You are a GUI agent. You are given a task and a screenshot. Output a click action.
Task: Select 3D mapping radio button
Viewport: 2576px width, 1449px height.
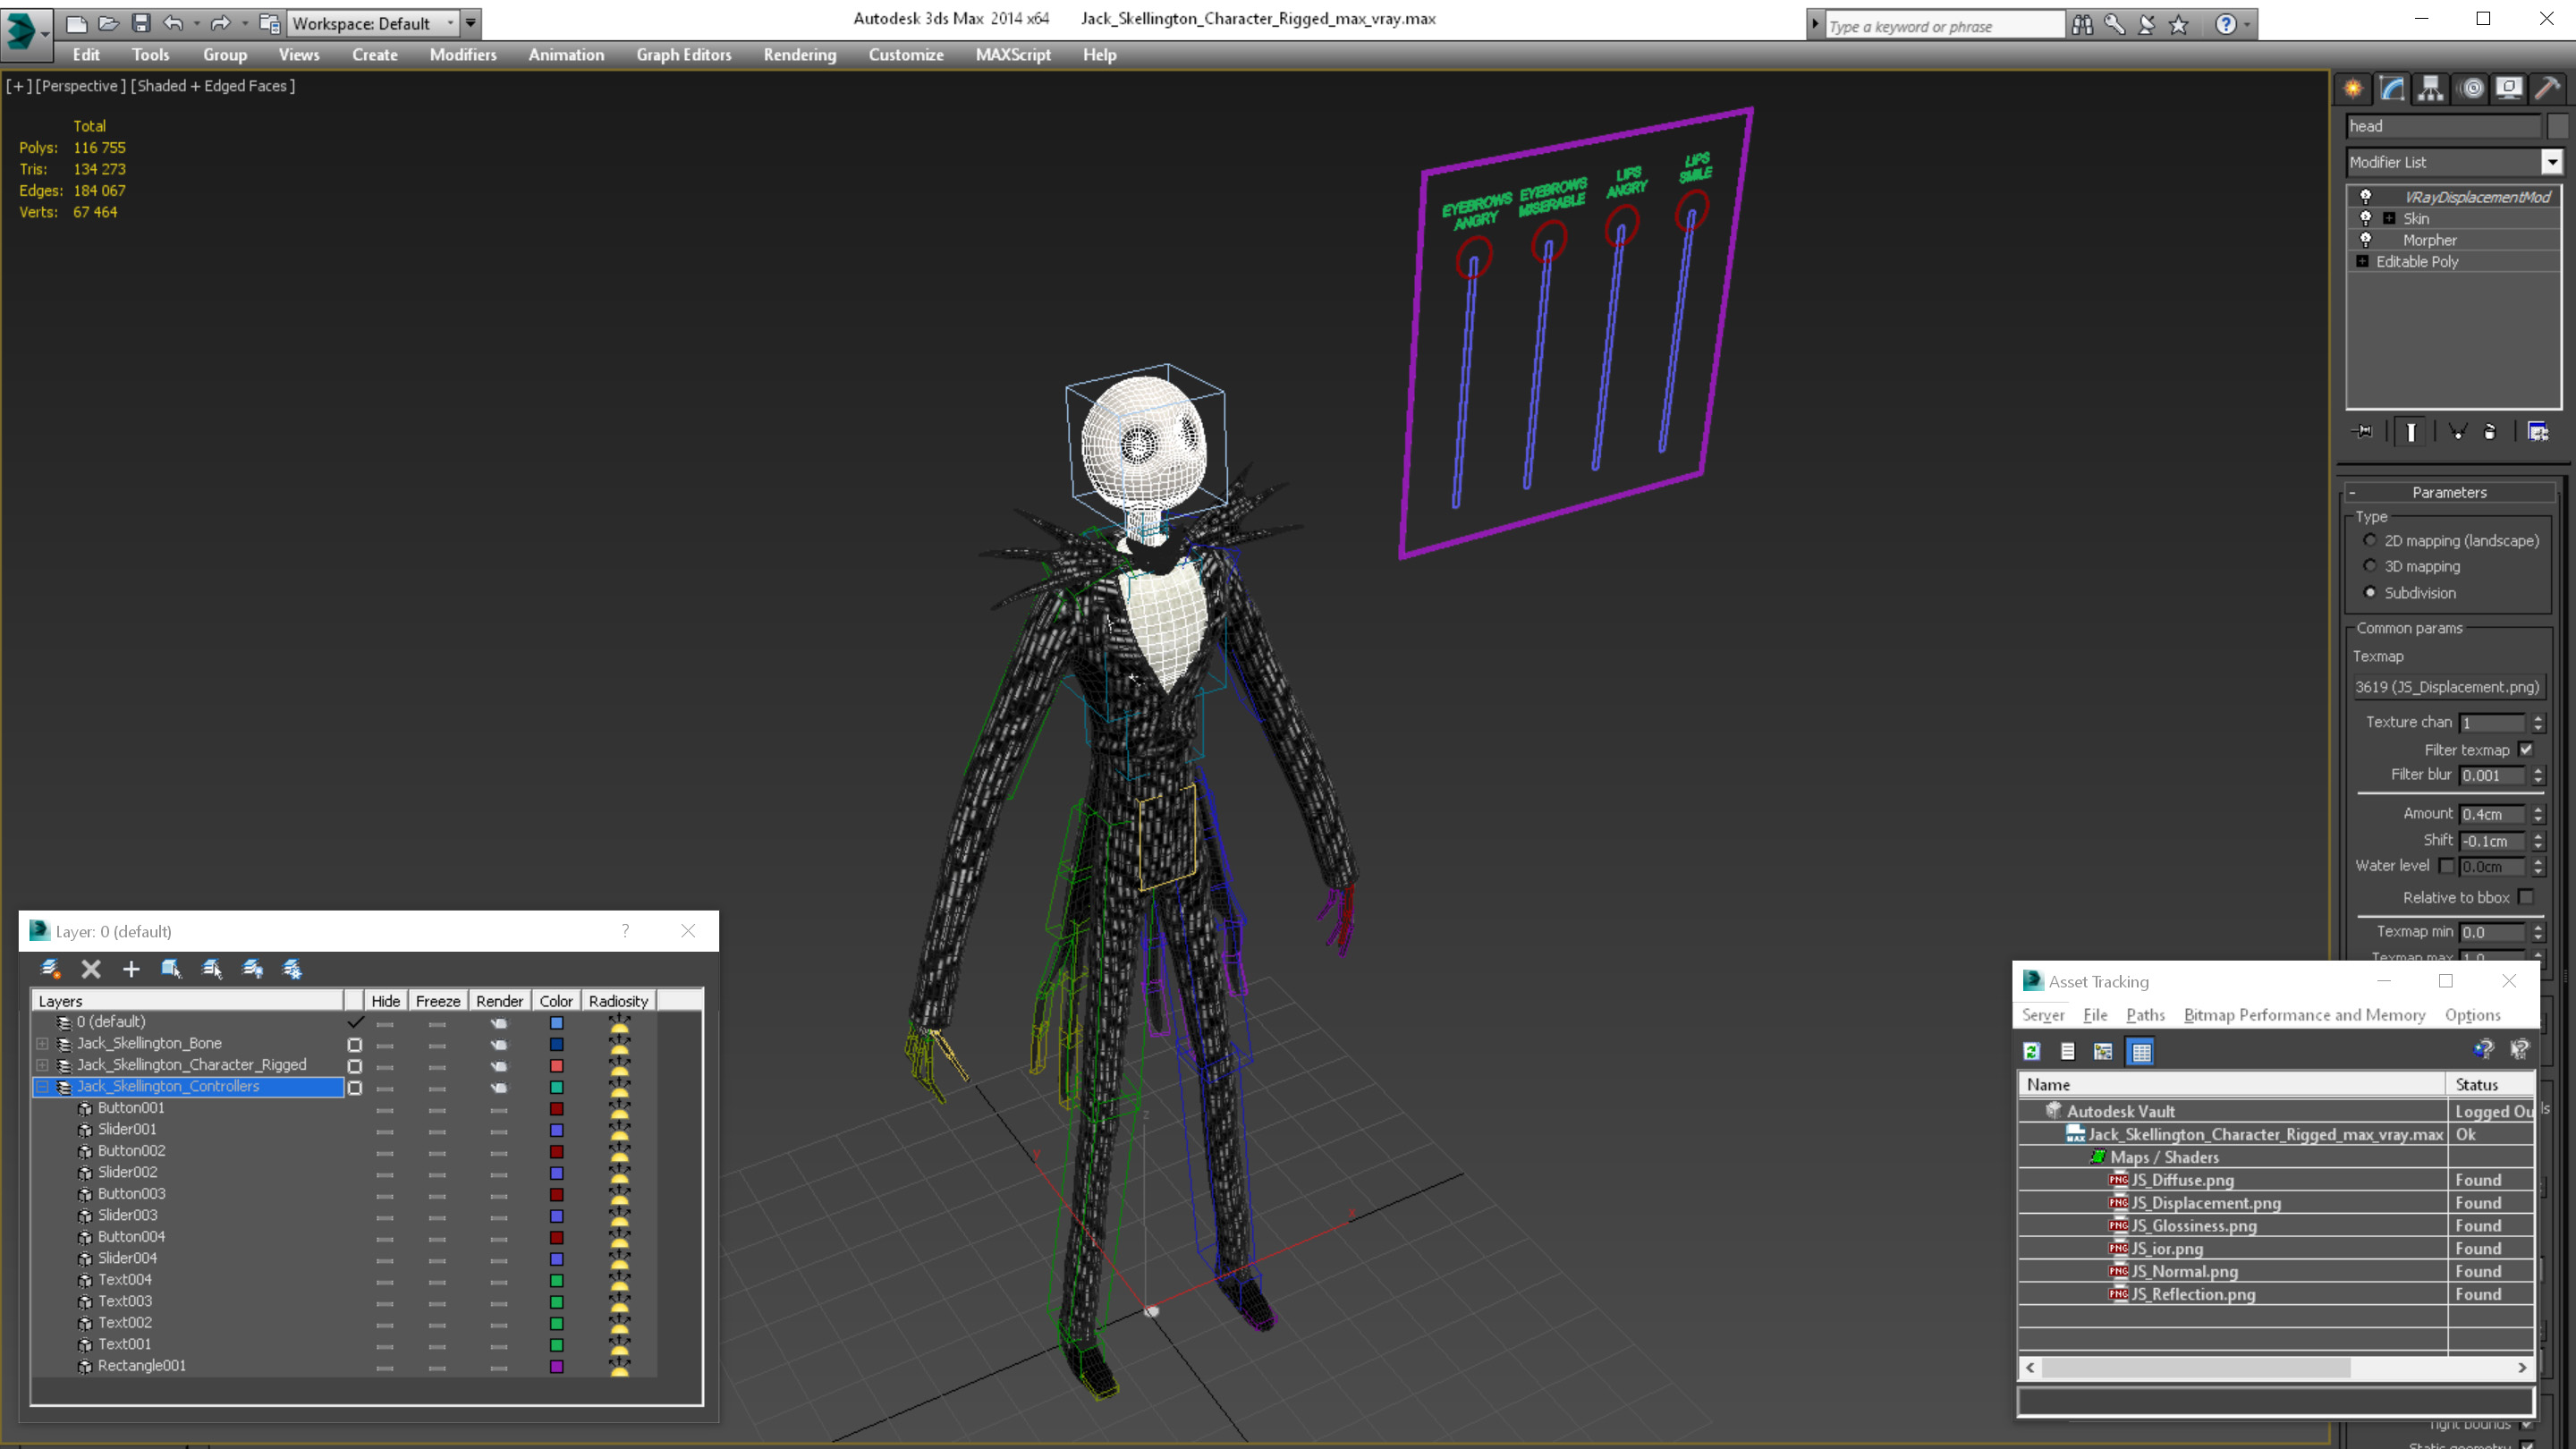coord(2369,566)
